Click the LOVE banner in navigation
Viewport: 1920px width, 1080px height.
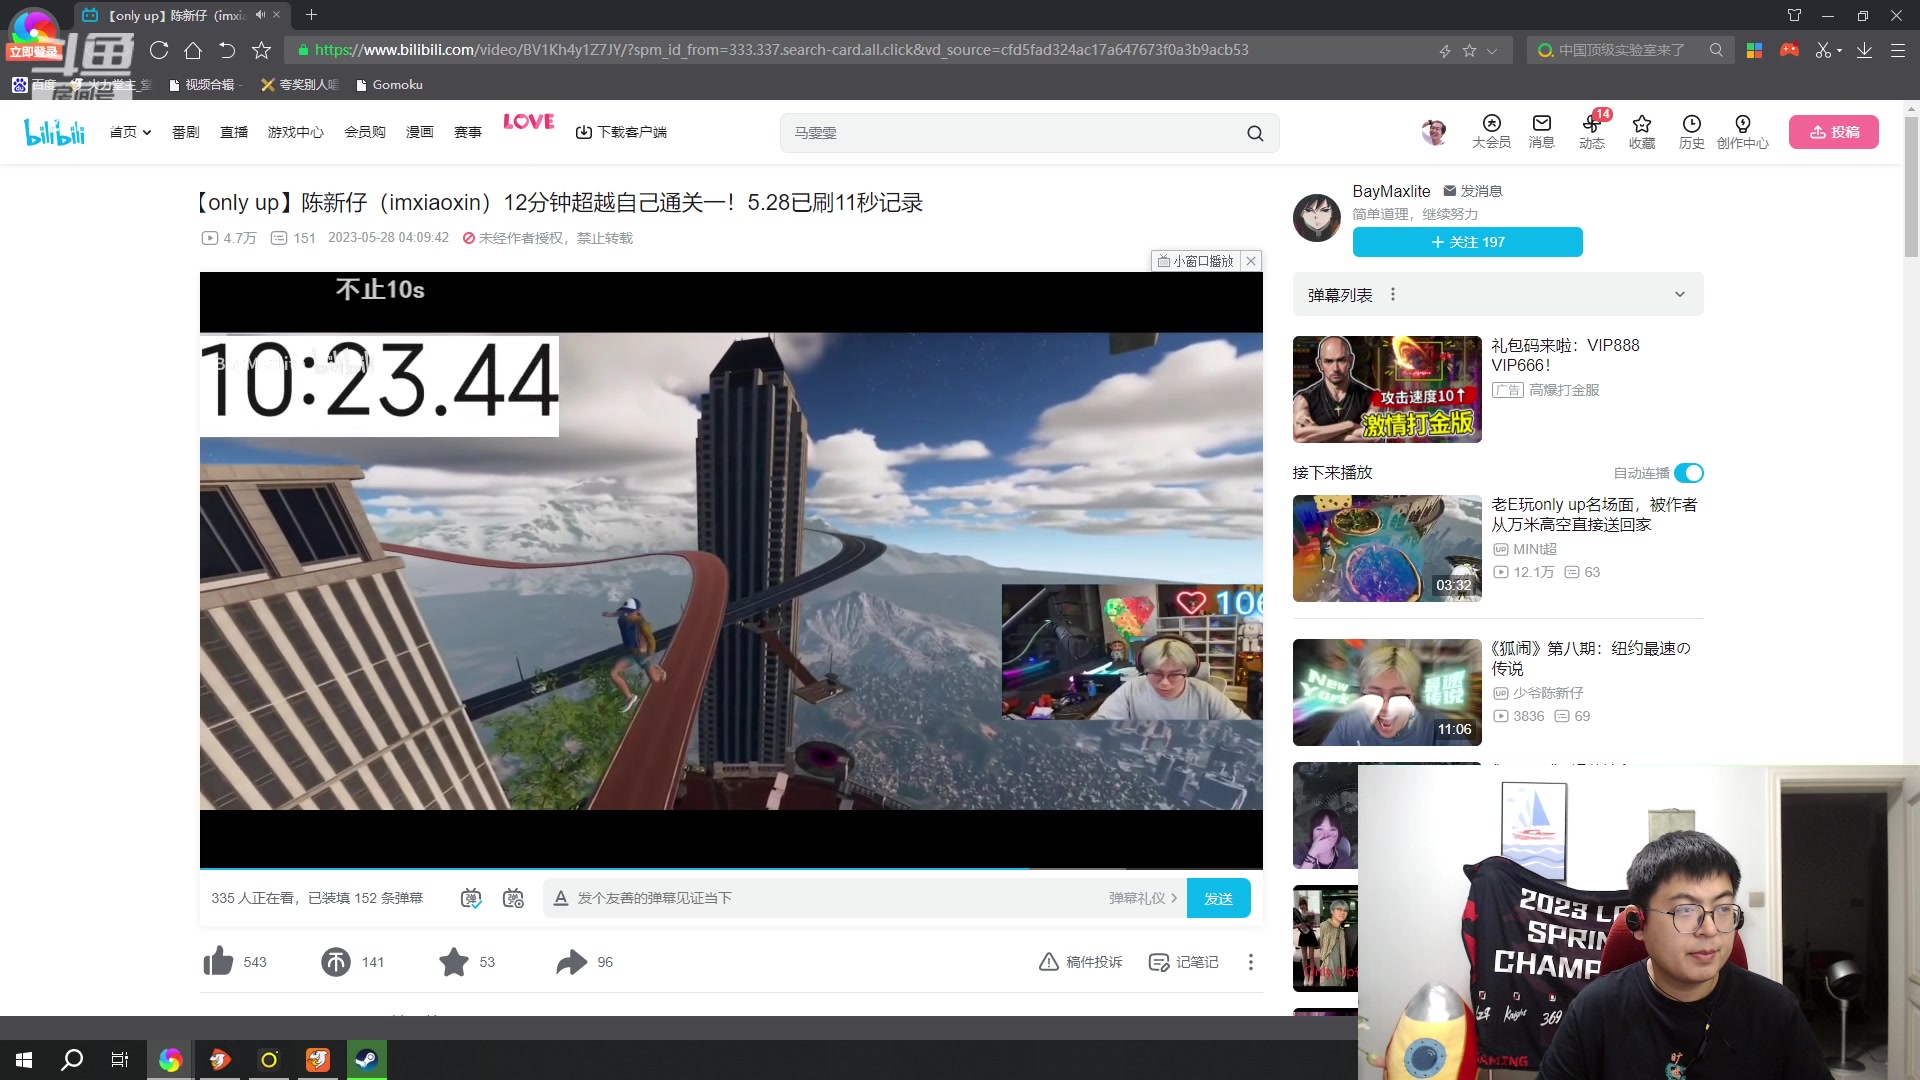pyautogui.click(x=528, y=122)
